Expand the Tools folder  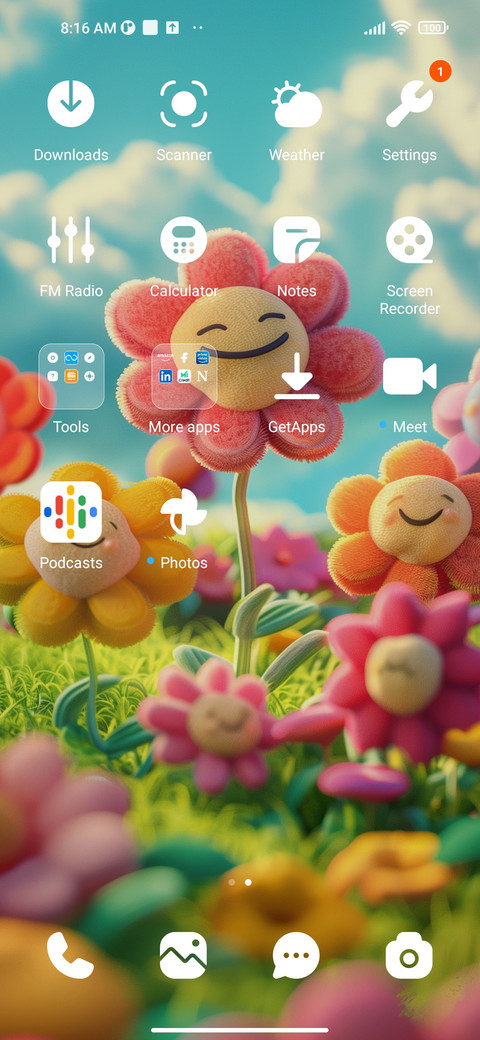tap(71, 376)
